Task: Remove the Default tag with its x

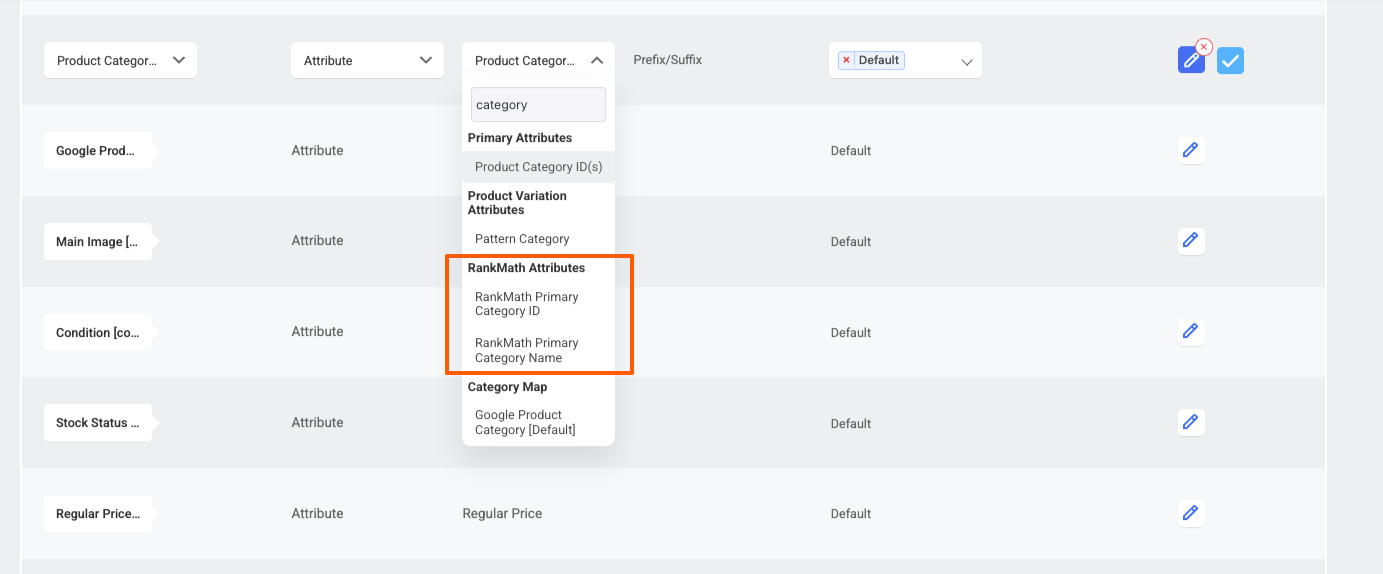Action: [846, 60]
